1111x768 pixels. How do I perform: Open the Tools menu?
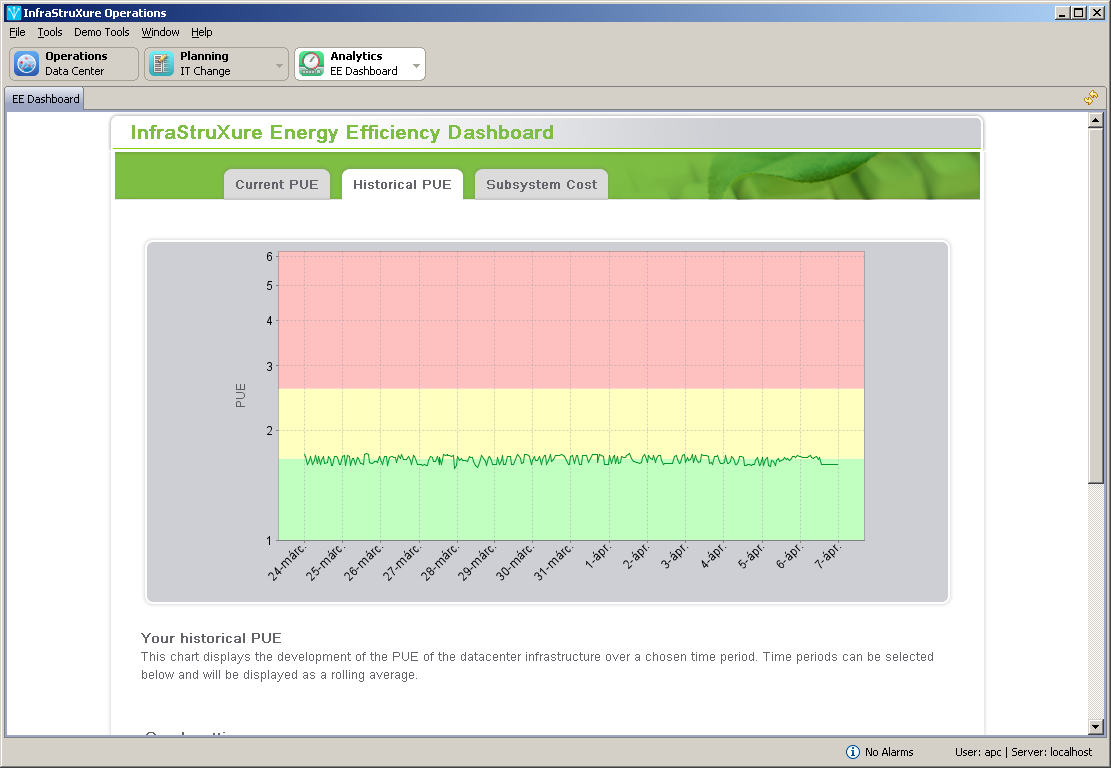click(50, 32)
